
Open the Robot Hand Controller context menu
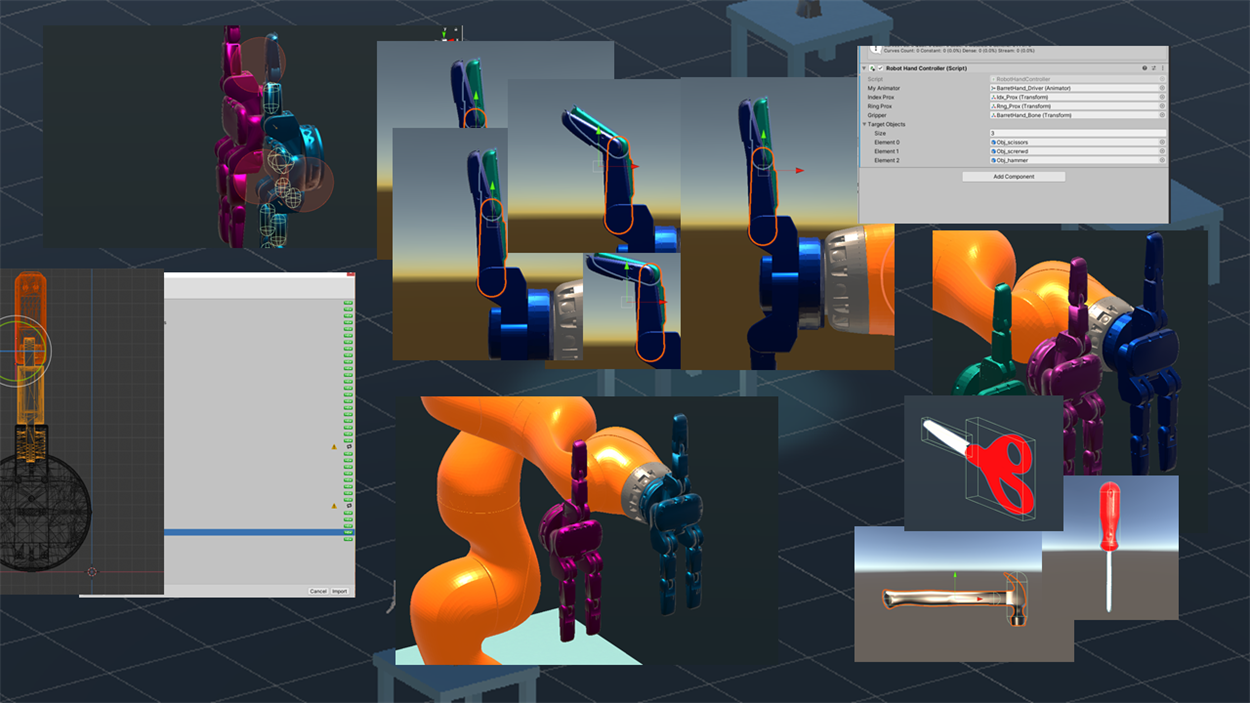tap(1162, 68)
